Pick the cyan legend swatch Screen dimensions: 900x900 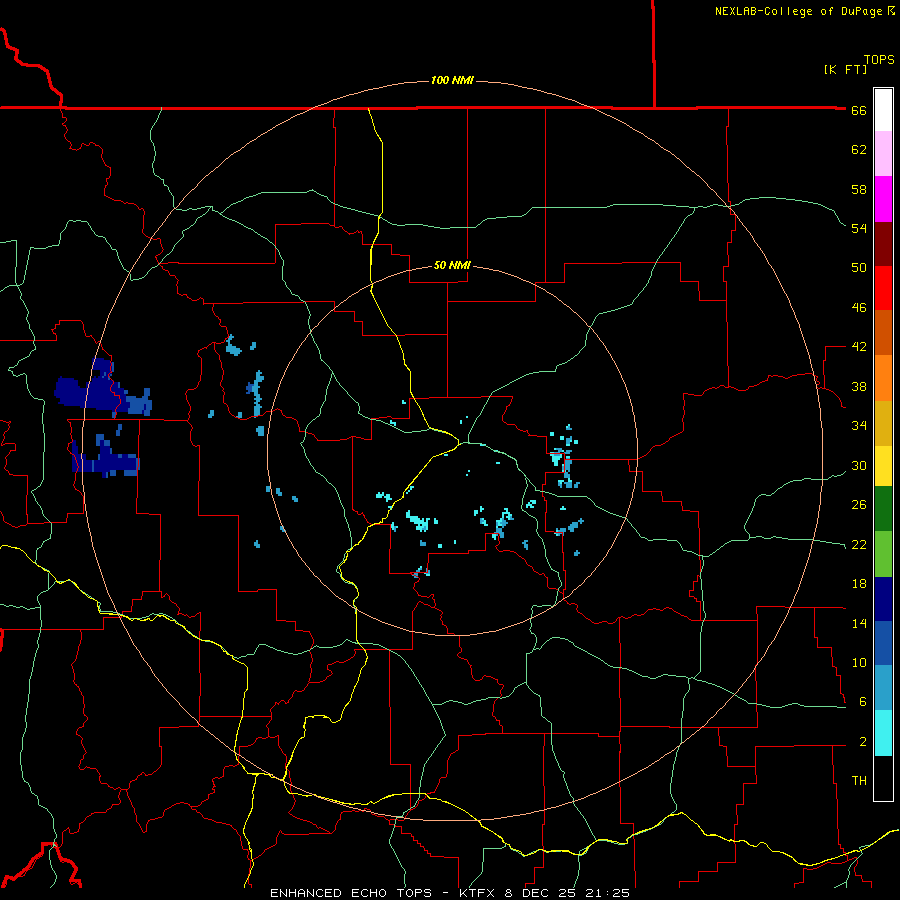(x=883, y=733)
